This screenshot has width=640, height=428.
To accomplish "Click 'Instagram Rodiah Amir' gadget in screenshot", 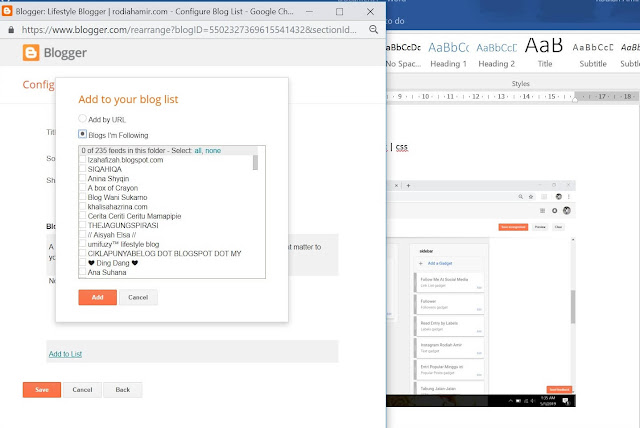I will tap(449, 348).
